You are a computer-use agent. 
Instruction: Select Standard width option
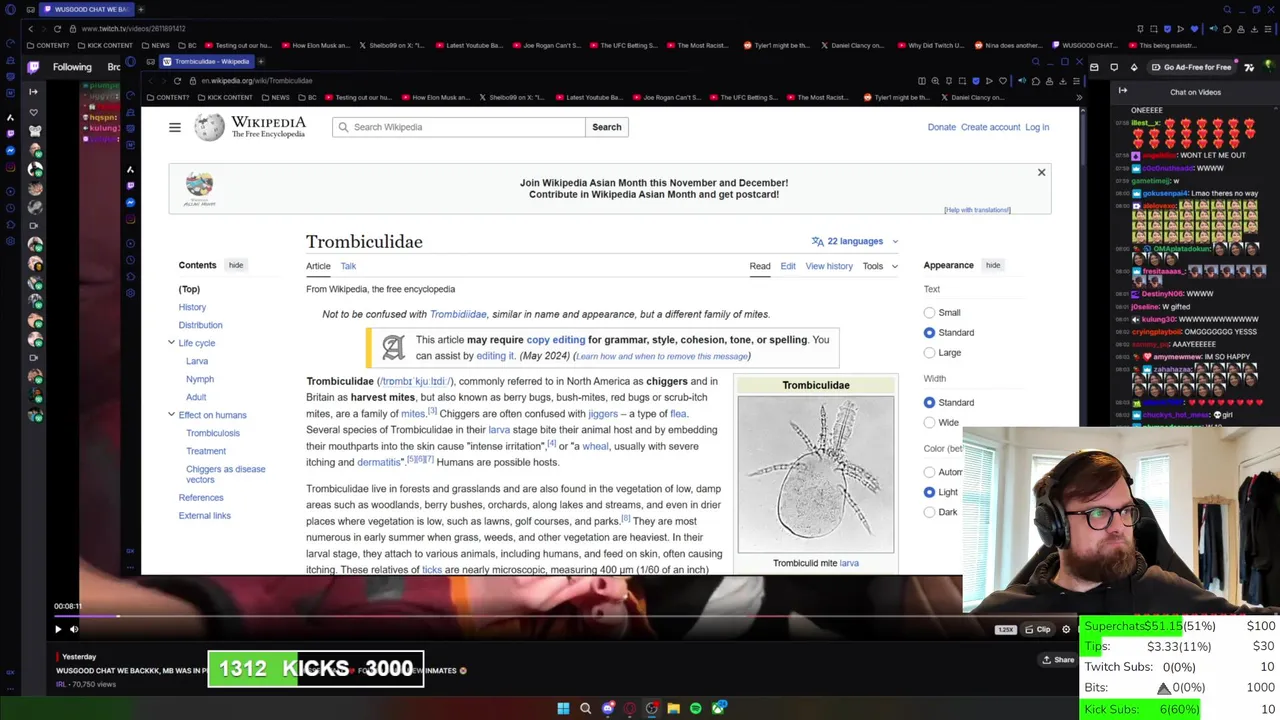click(x=929, y=403)
